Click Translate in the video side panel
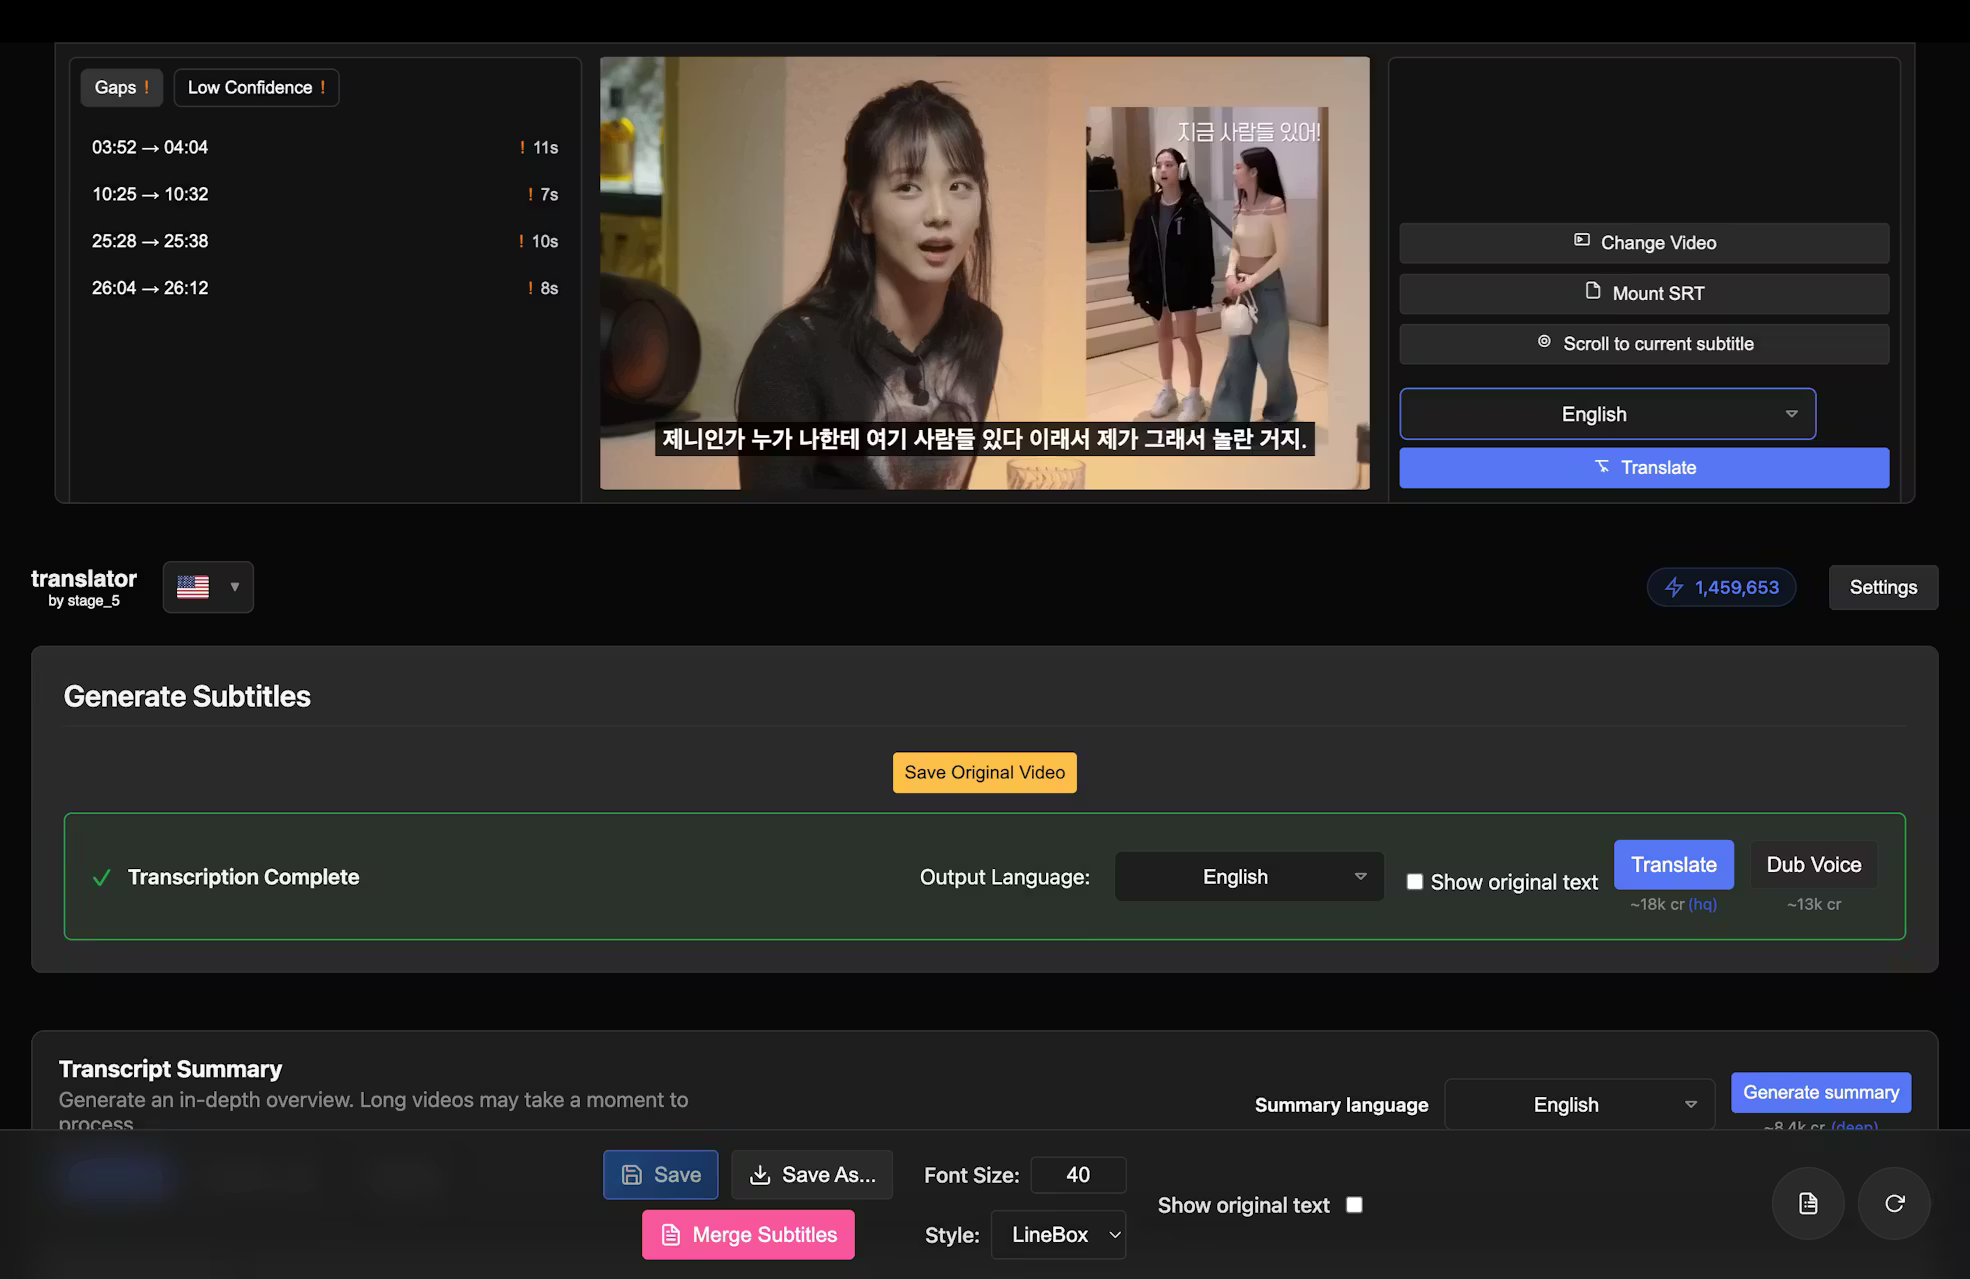Screen dimensions: 1970x1279 [1643, 467]
